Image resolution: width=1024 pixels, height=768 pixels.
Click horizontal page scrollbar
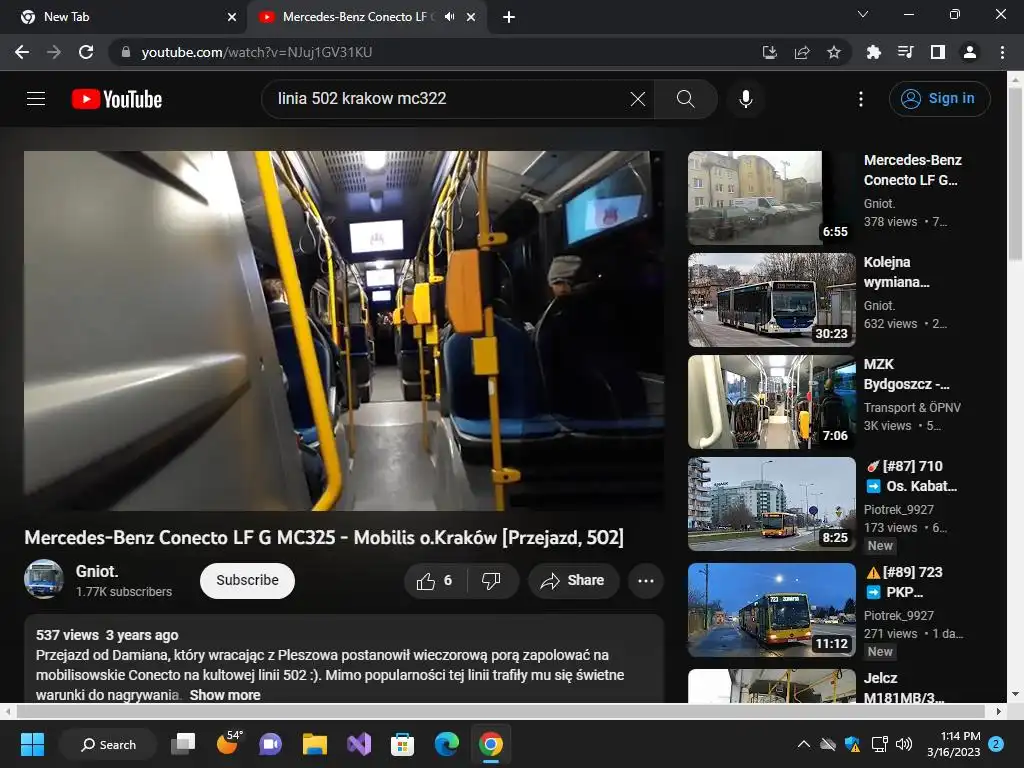click(x=500, y=711)
